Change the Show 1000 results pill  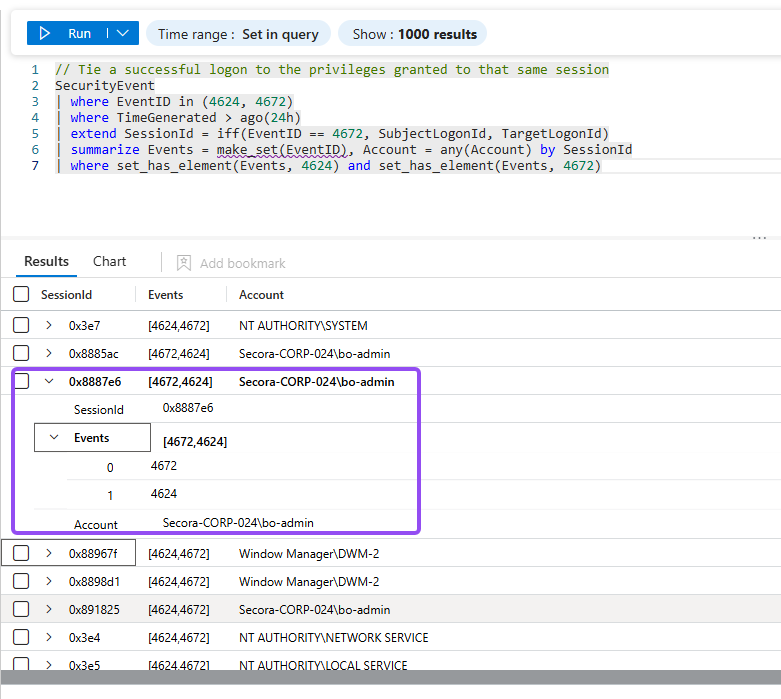pyautogui.click(x=412, y=34)
